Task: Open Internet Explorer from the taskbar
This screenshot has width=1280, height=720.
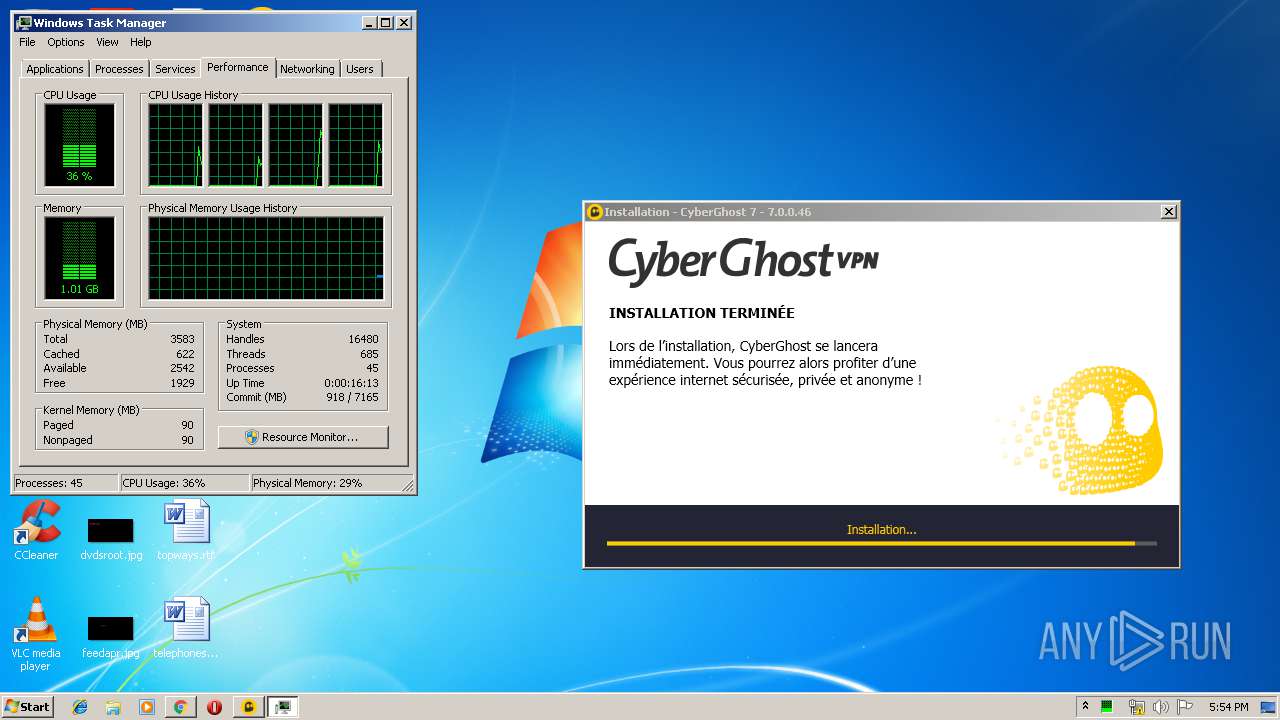Action: pos(80,707)
